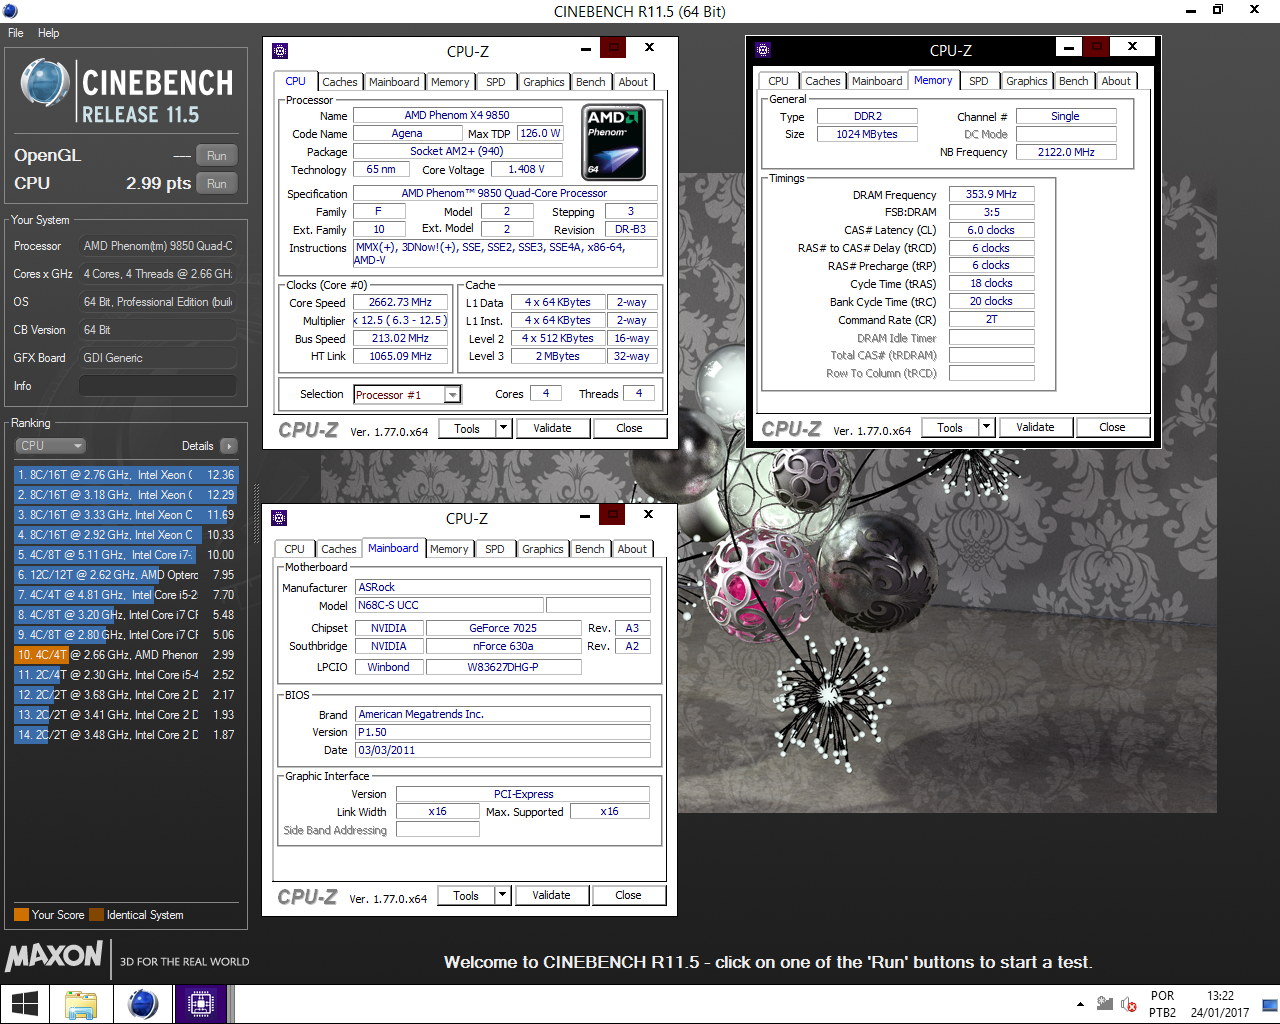Viewport: 1280px width, 1024px height.
Task: Open the Ranking Details arrow button
Action: point(228,446)
